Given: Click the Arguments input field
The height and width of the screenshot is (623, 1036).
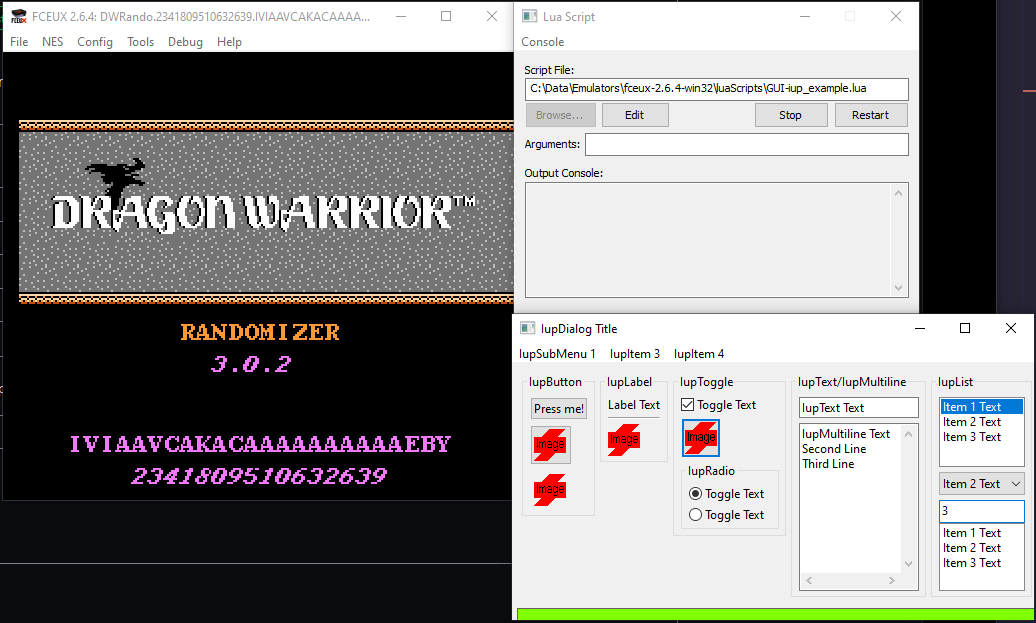Looking at the screenshot, I should tap(747, 145).
